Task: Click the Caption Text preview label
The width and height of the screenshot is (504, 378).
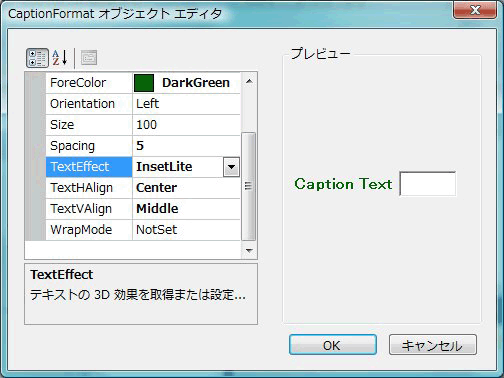Action: pyautogui.click(x=343, y=184)
